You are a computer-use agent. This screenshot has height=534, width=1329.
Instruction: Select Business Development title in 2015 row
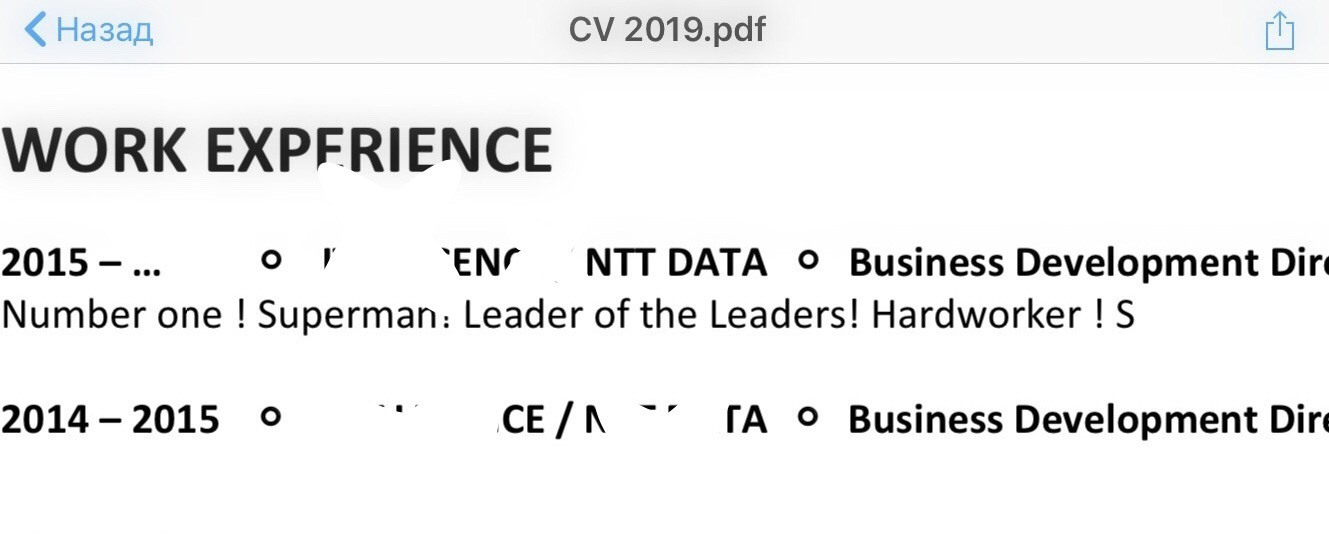tap(1088, 263)
